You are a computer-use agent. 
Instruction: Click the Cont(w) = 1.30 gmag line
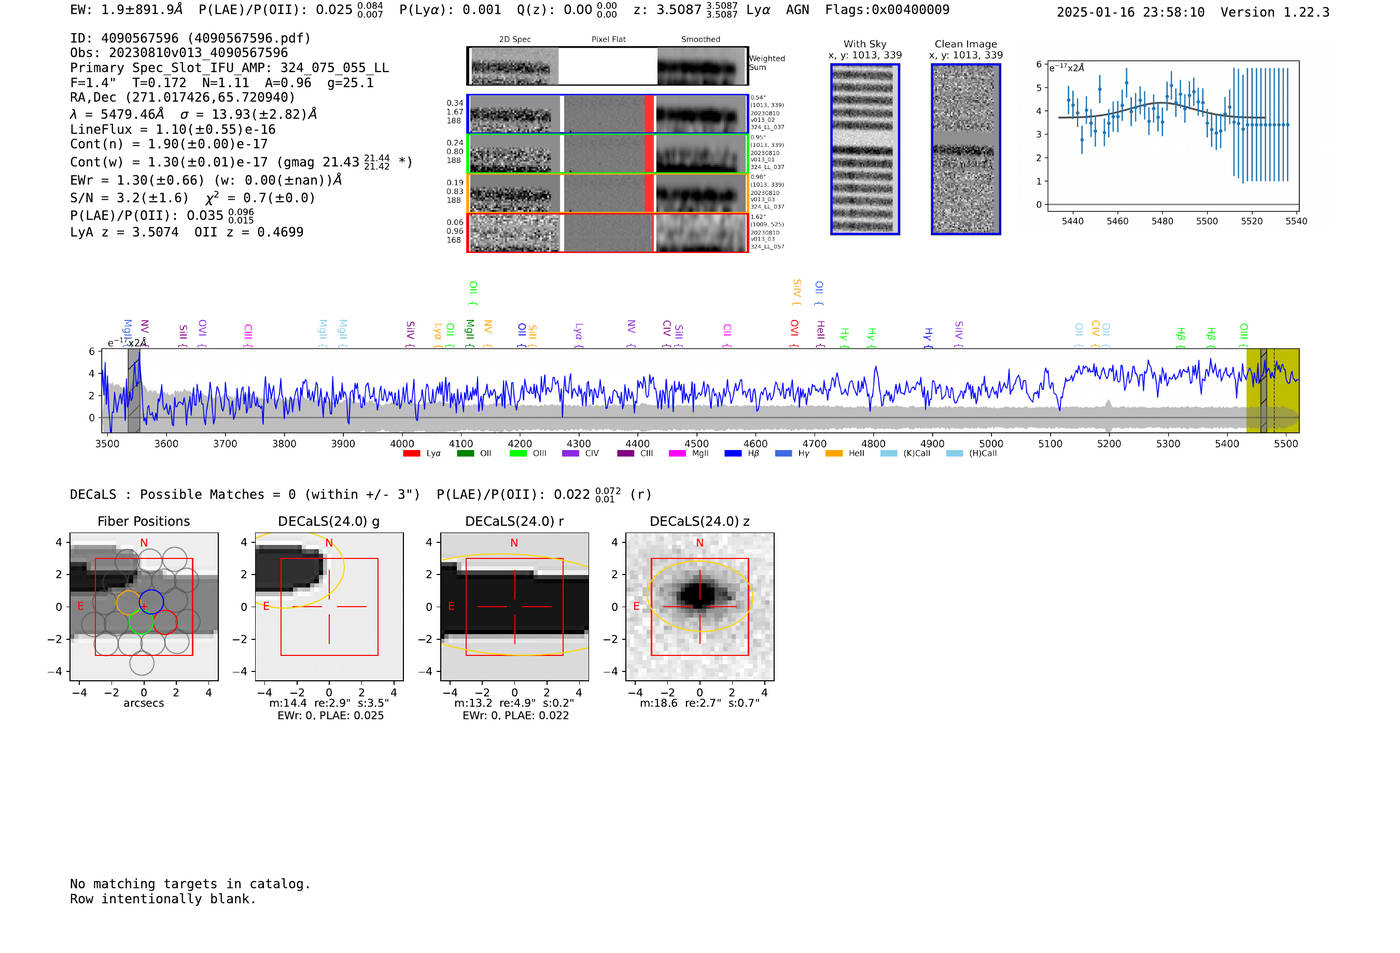click(241, 162)
